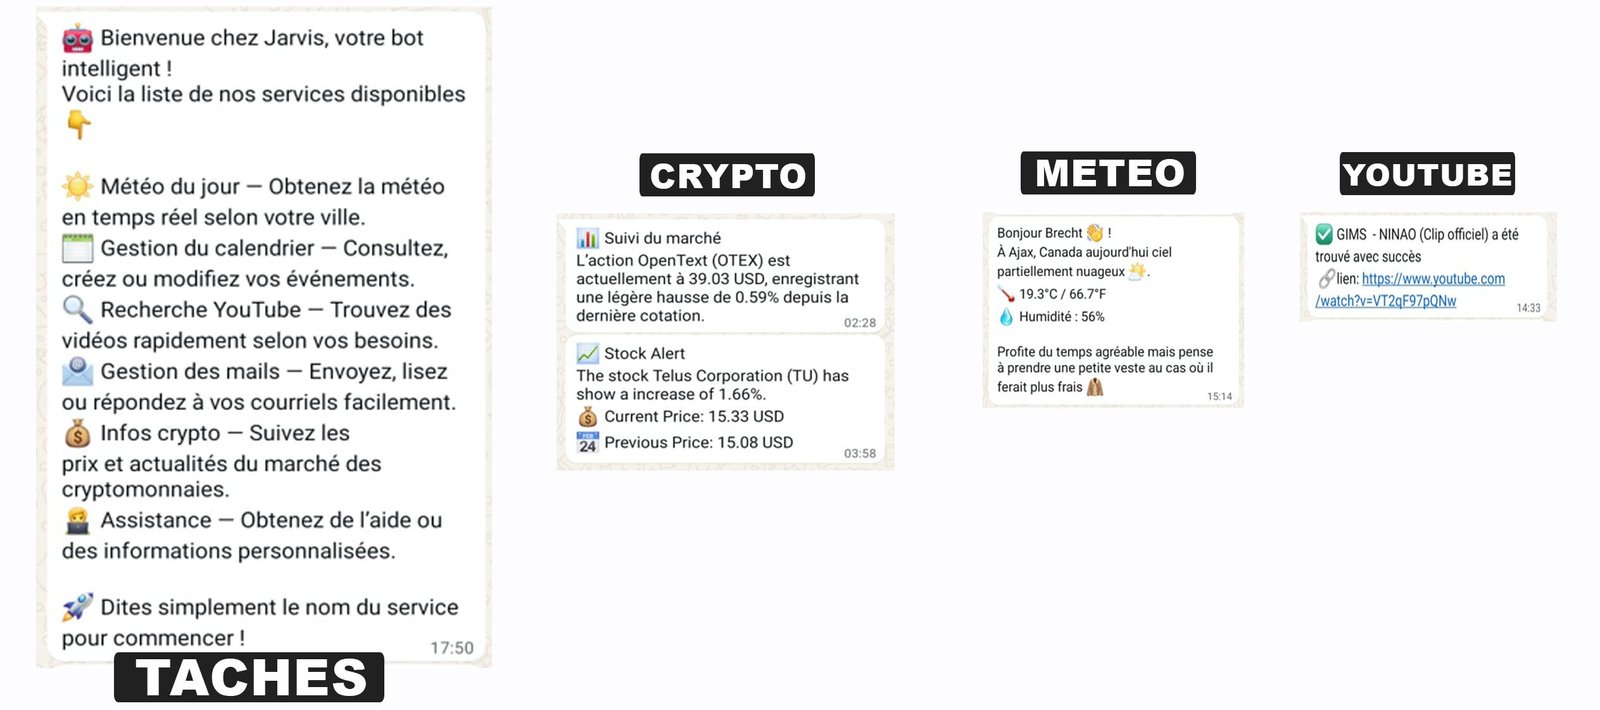Click the METEO heading label
The width and height of the screenshot is (1600, 710).
[x=1108, y=173]
